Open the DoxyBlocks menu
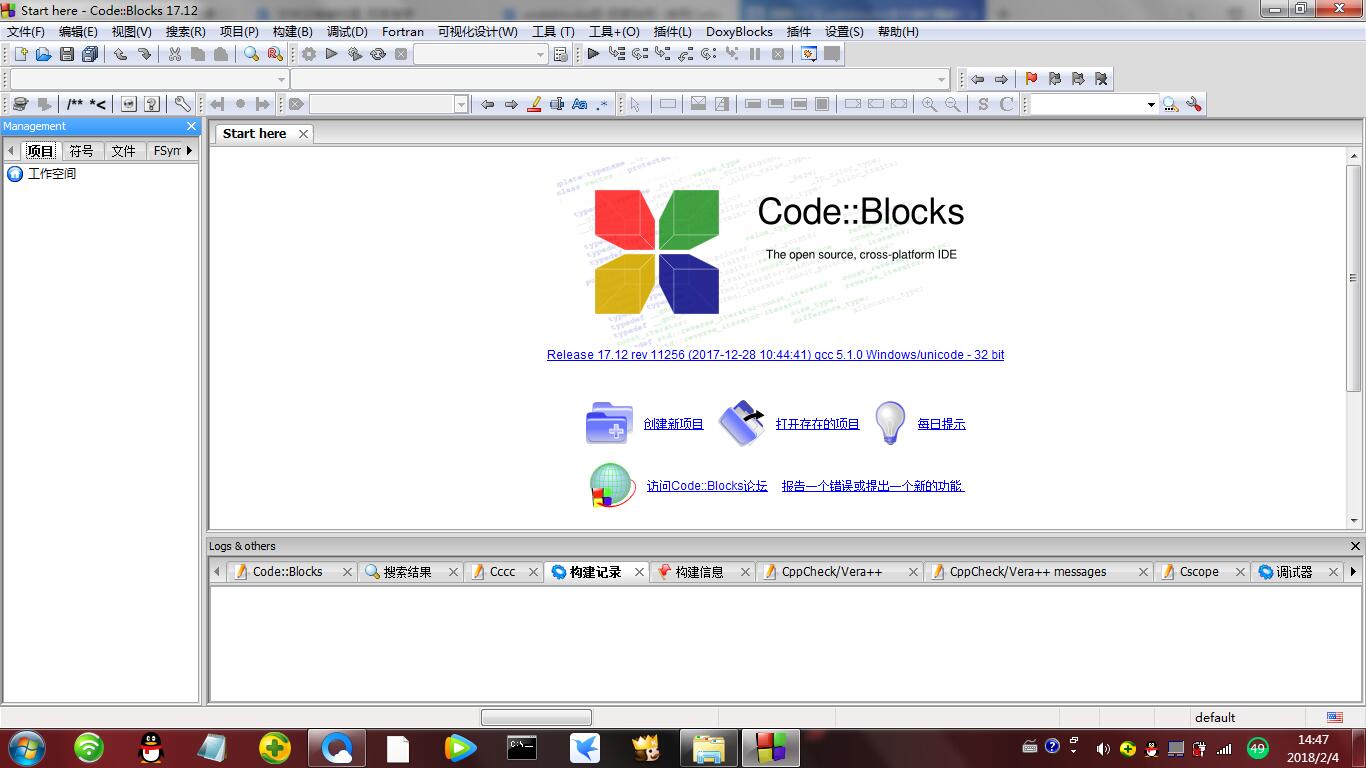 tap(739, 32)
